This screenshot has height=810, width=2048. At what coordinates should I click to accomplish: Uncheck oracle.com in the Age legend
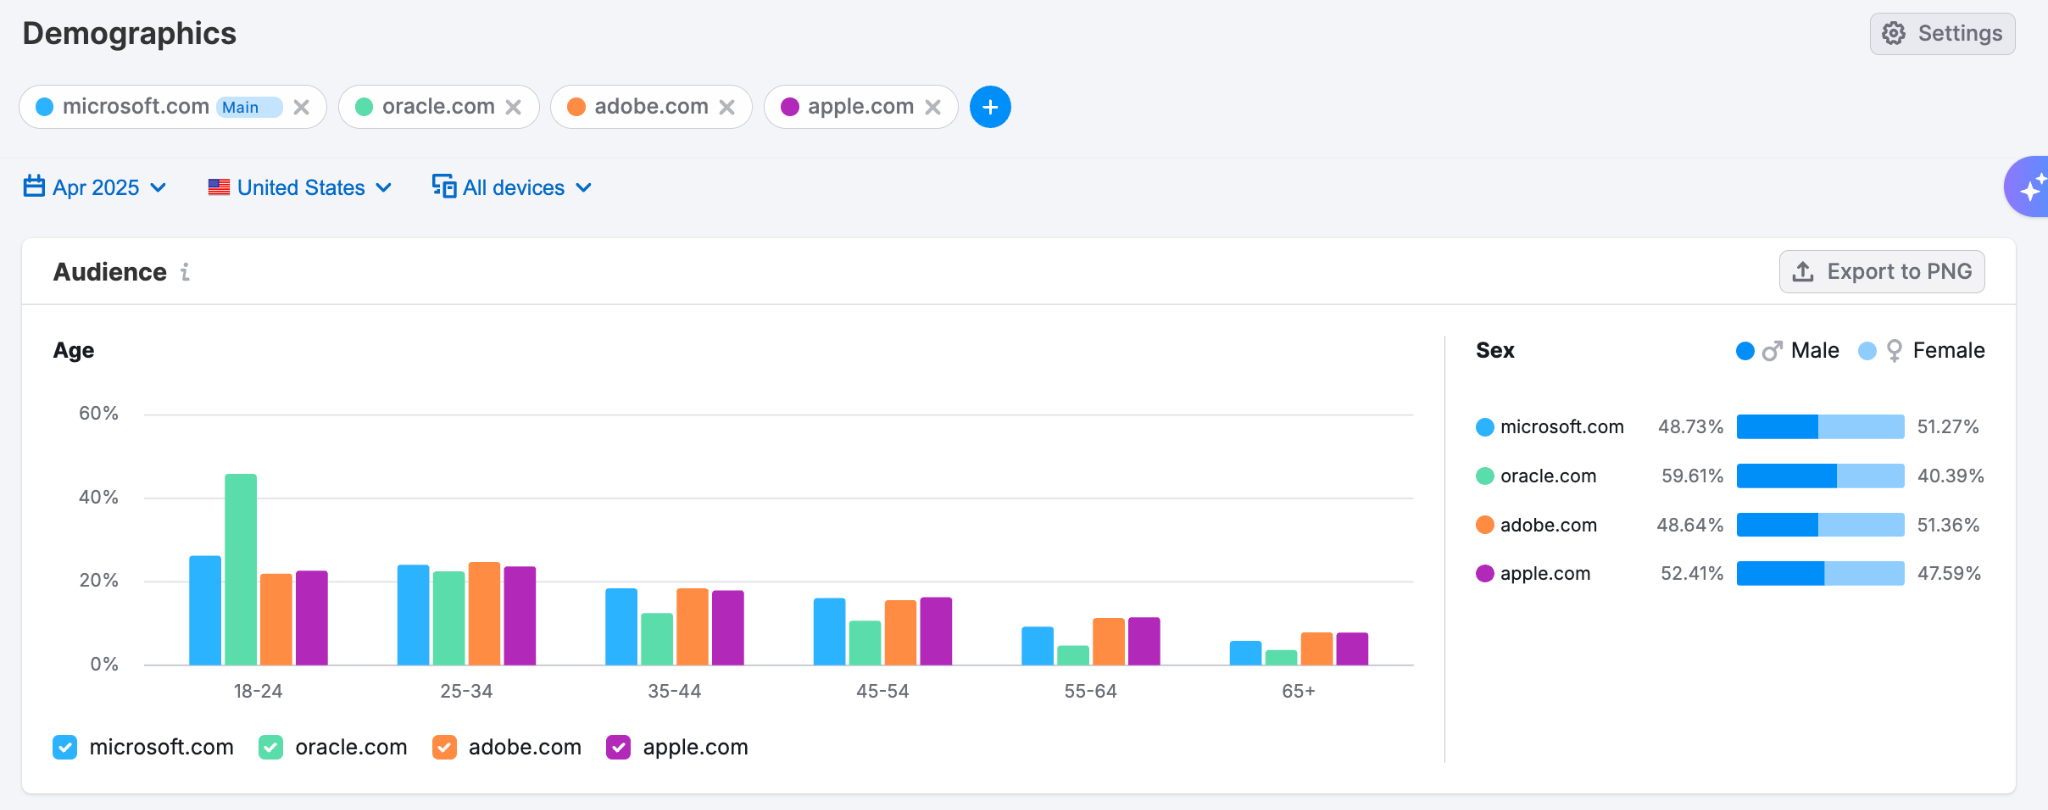[271, 747]
